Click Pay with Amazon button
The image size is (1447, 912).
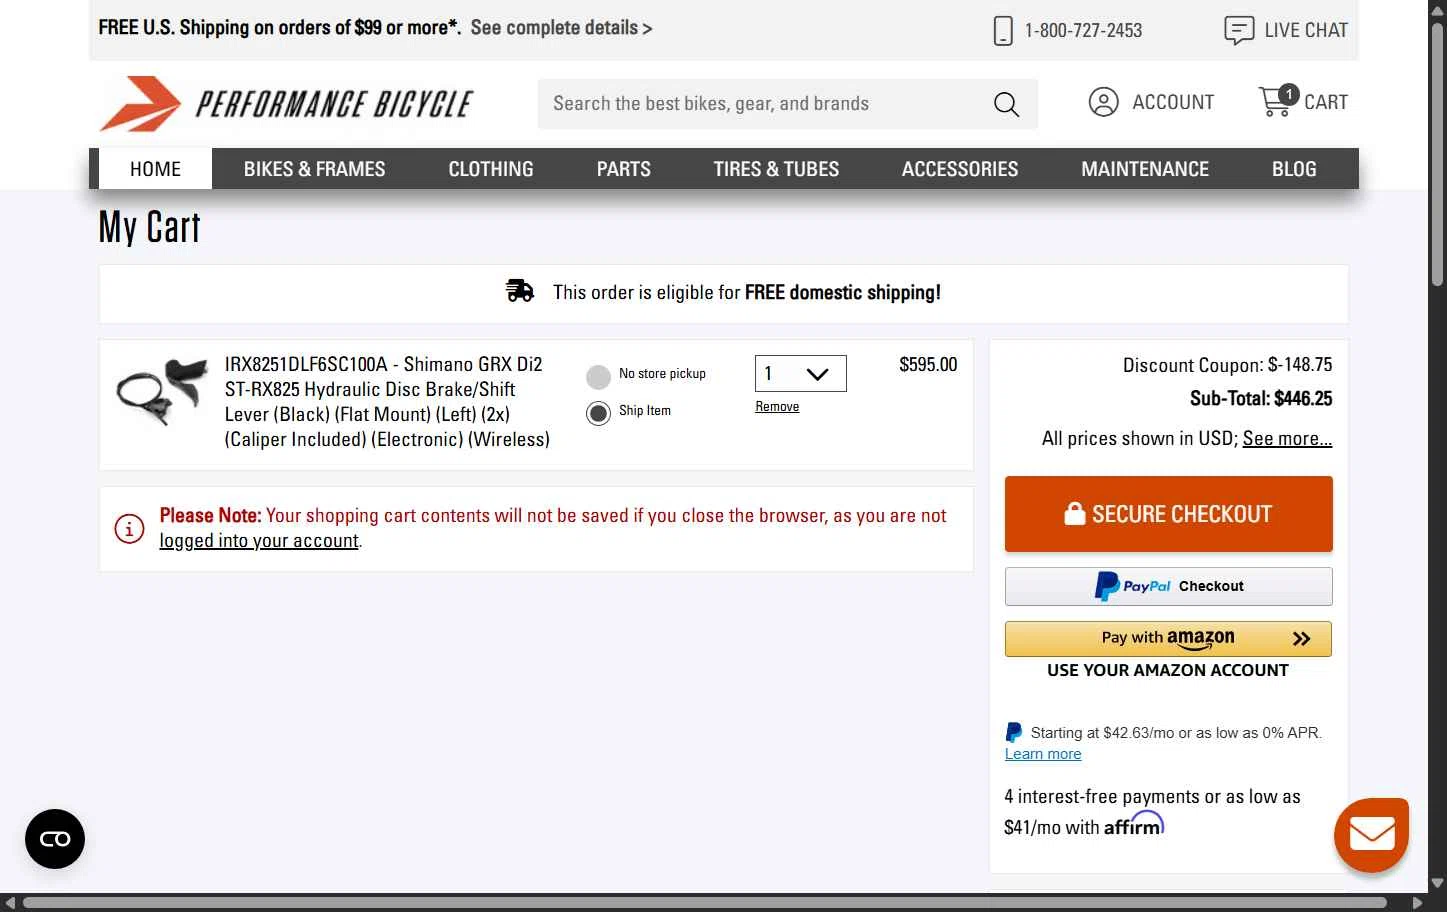pos(1168,639)
